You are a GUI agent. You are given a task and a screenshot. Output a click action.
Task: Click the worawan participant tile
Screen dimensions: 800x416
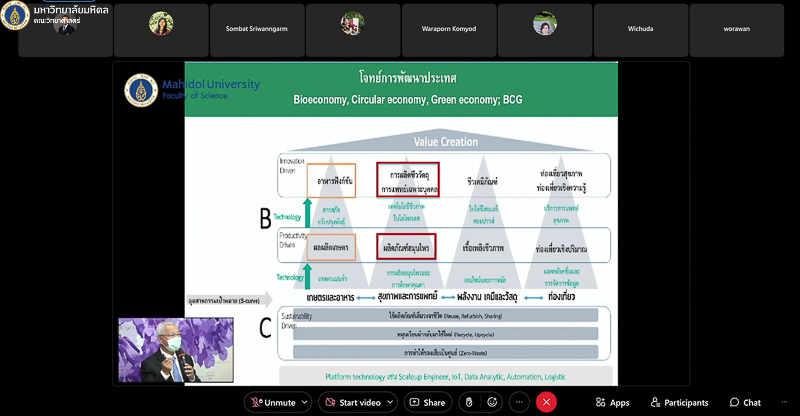(x=743, y=29)
